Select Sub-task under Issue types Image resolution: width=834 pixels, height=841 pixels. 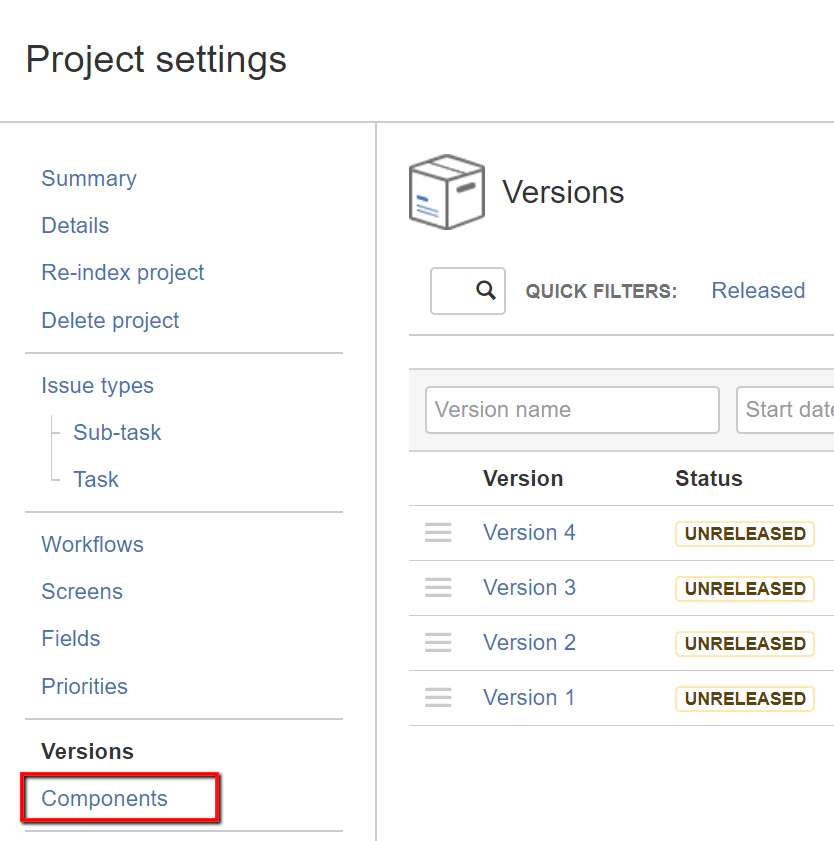tap(117, 432)
